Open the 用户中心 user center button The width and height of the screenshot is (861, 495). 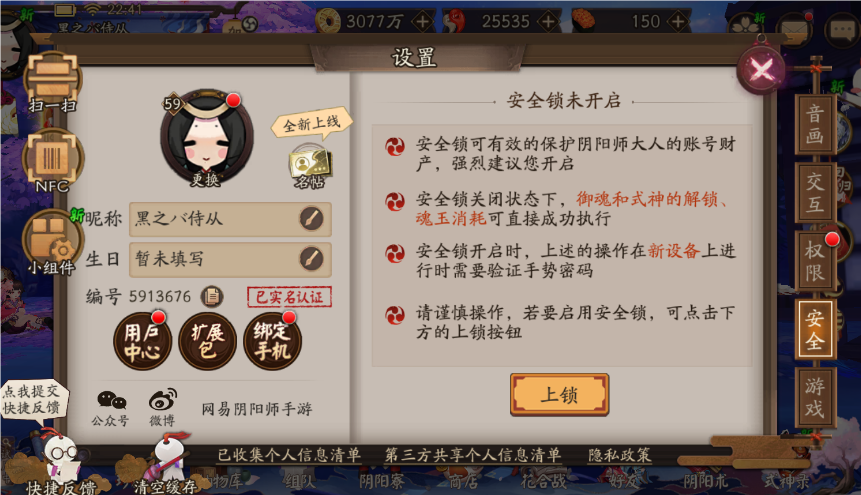(x=142, y=341)
